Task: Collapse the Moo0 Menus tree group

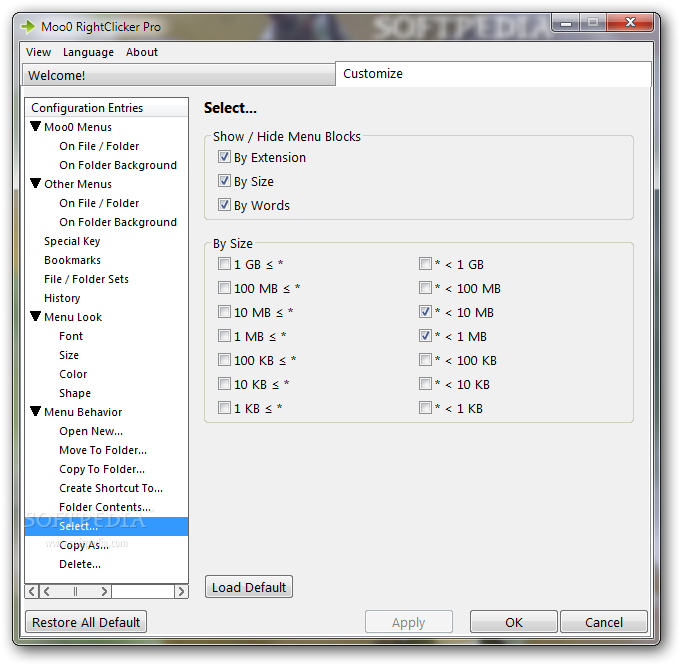Action: pyautogui.click(x=36, y=126)
